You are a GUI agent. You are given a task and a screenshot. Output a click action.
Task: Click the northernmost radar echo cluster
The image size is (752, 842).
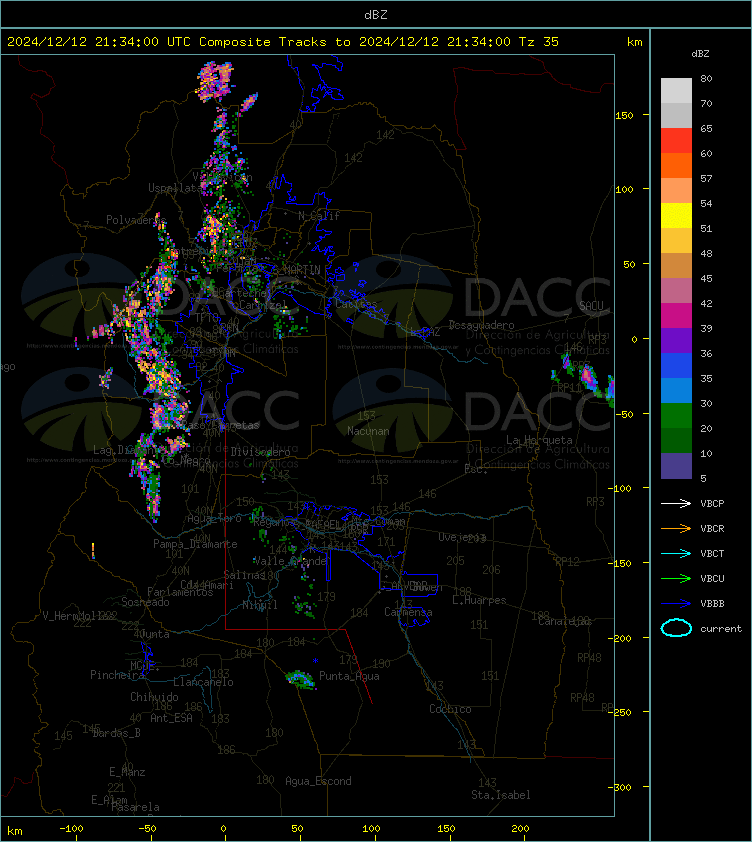(x=215, y=81)
